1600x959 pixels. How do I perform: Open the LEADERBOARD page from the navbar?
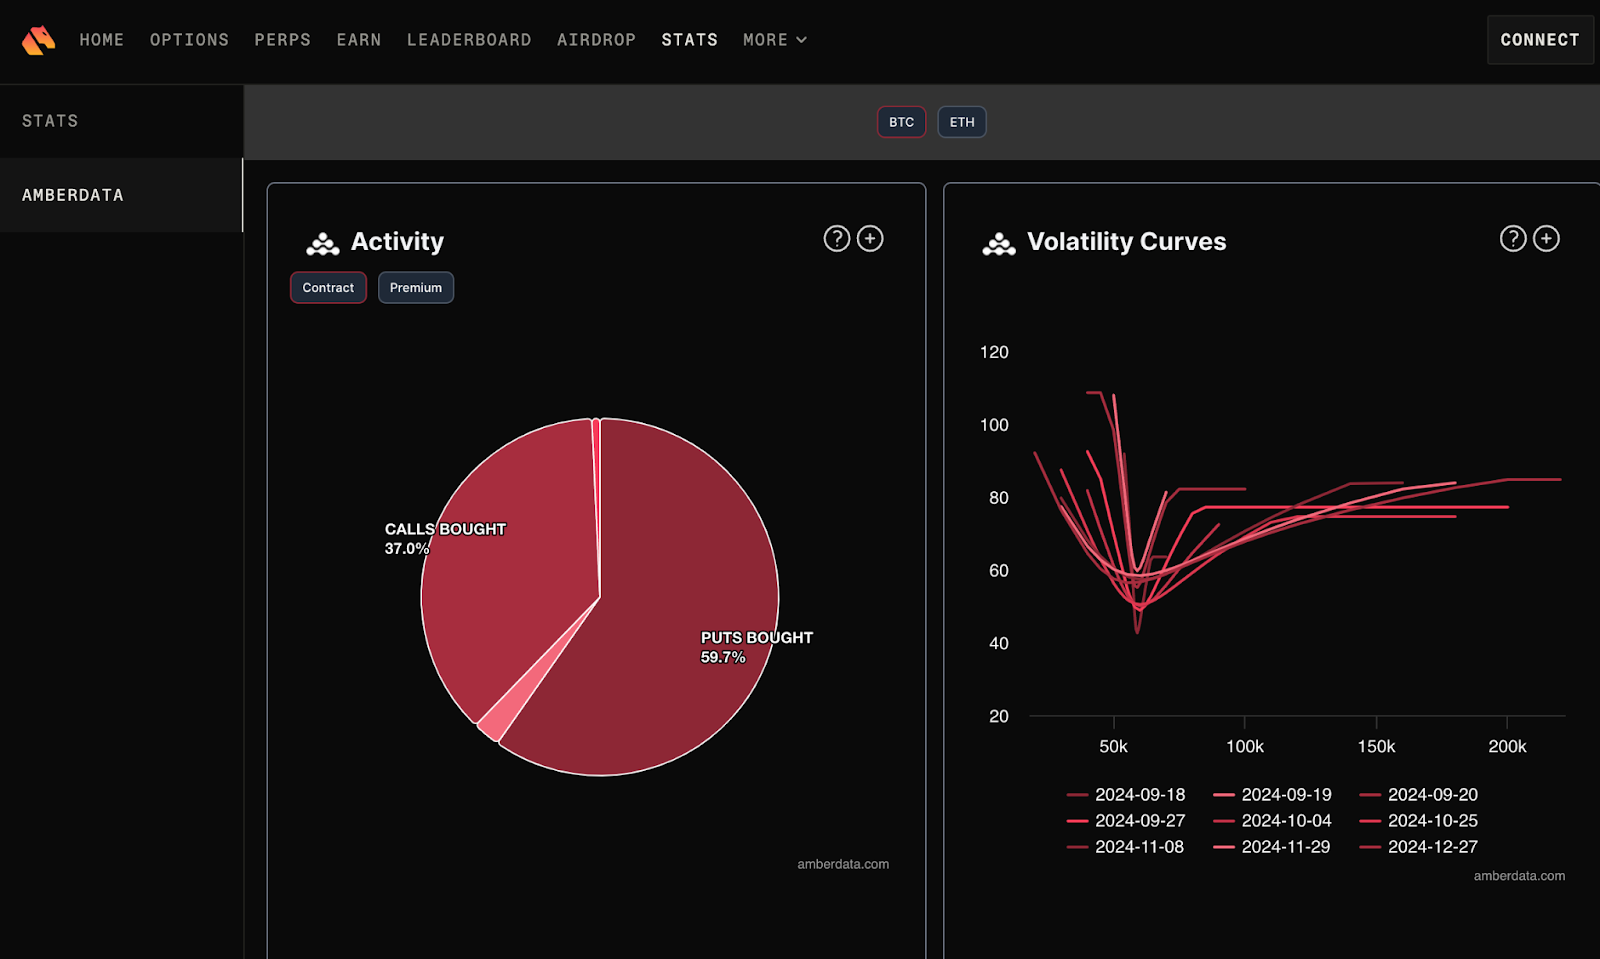point(469,40)
